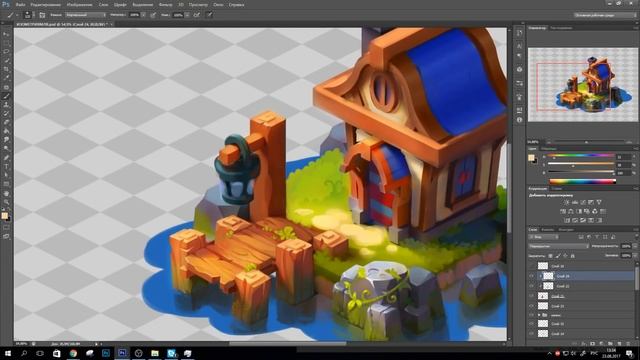Toggle pressure for size button
This screenshot has width=640, height=360.
(x=209, y=15)
